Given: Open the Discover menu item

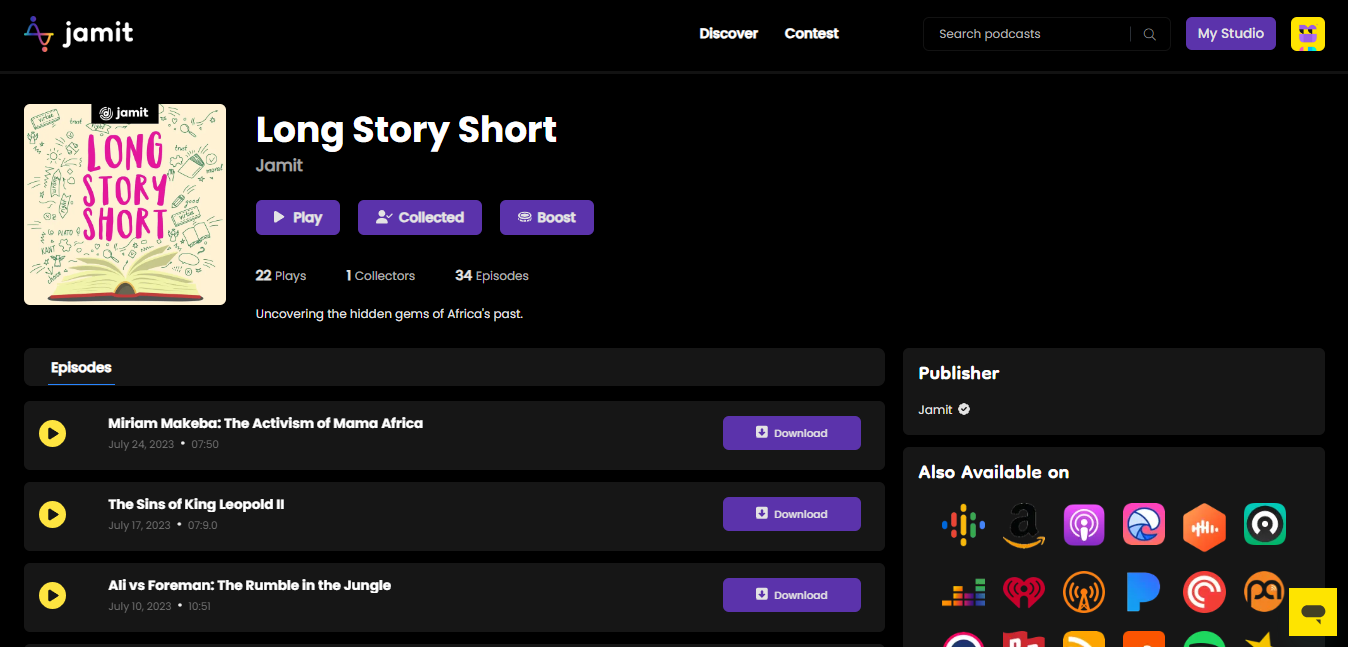Looking at the screenshot, I should point(728,33).
